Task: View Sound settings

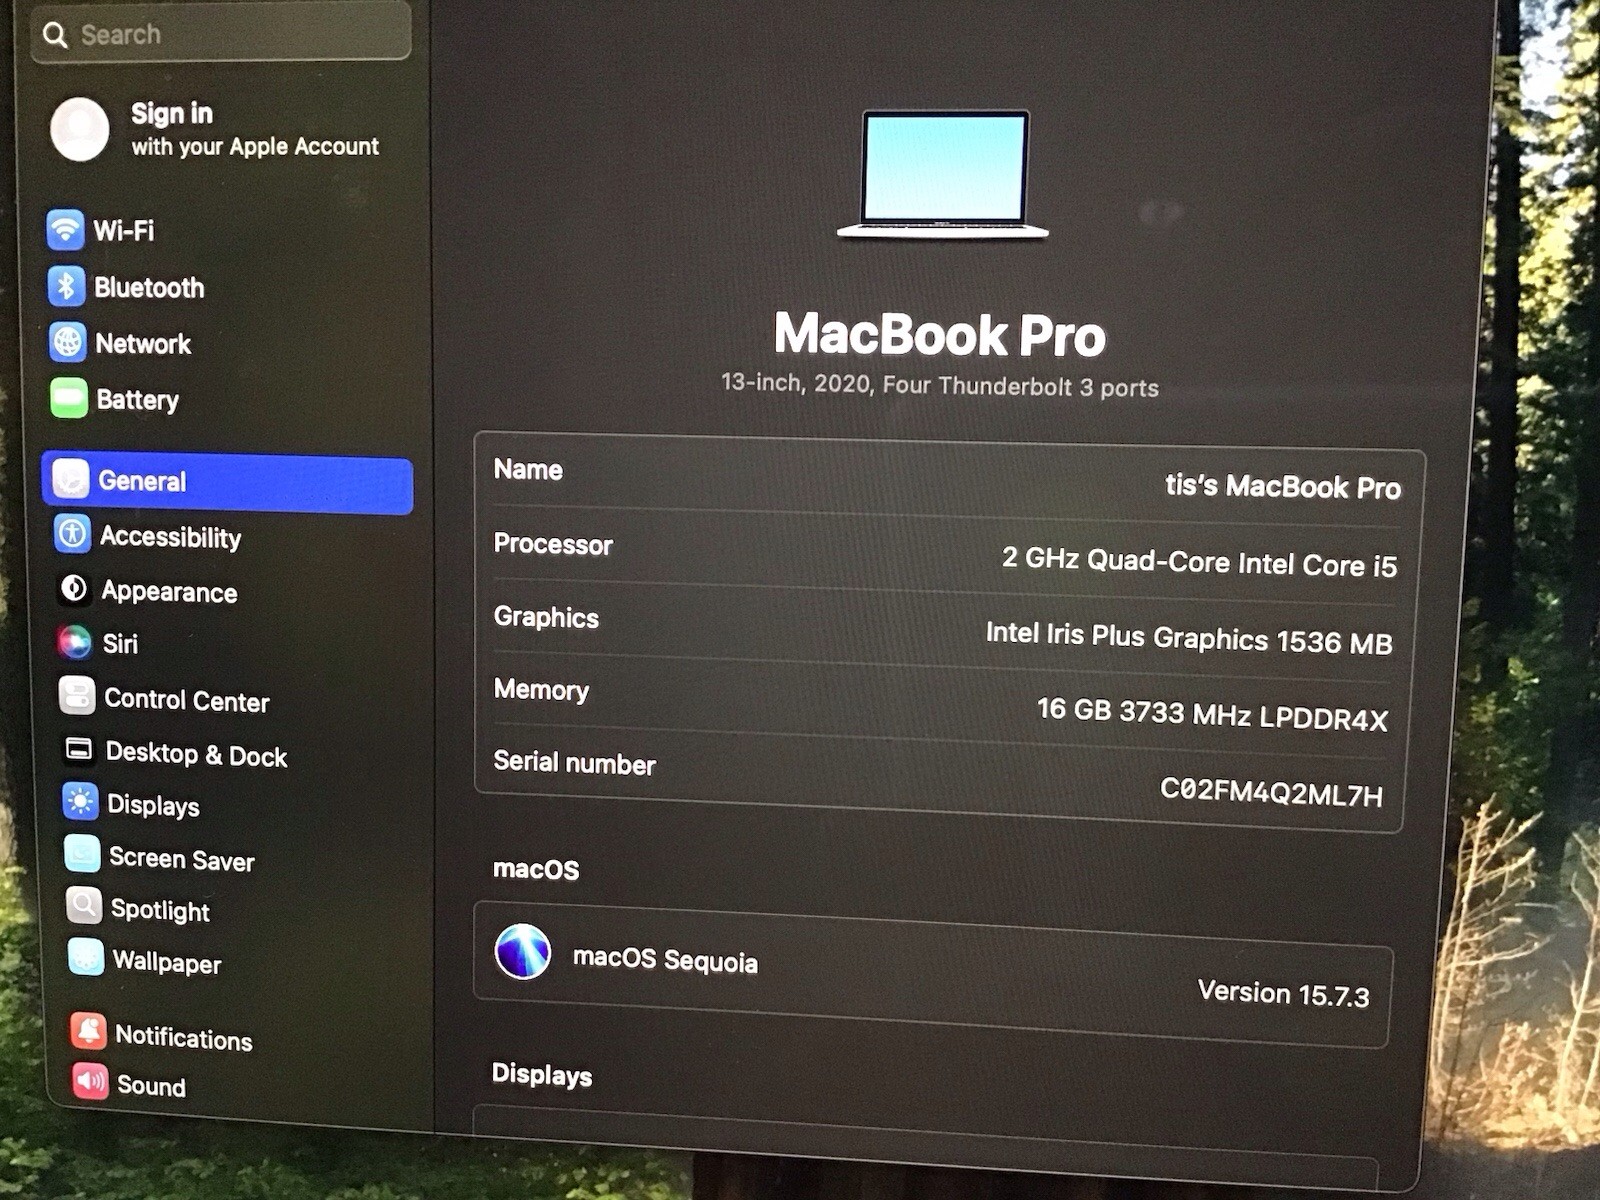Action: pos(151,1086)
